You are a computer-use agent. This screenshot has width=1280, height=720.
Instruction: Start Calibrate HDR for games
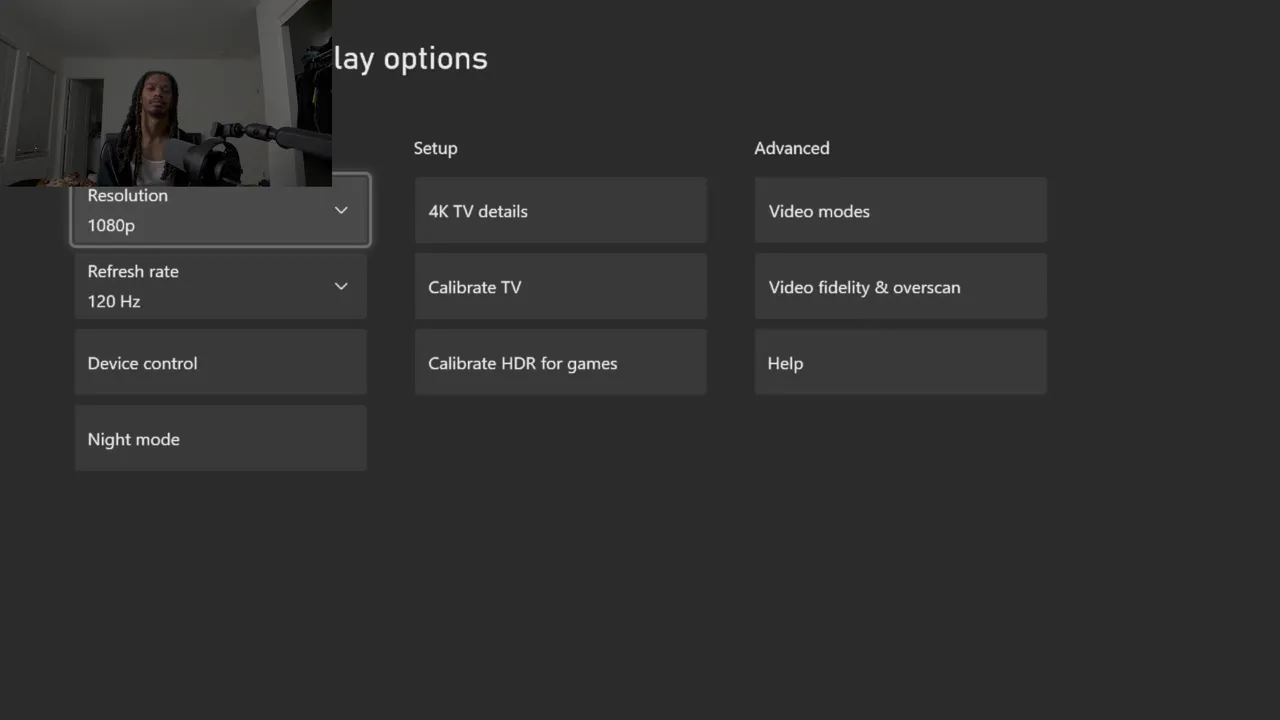(560, 363)
